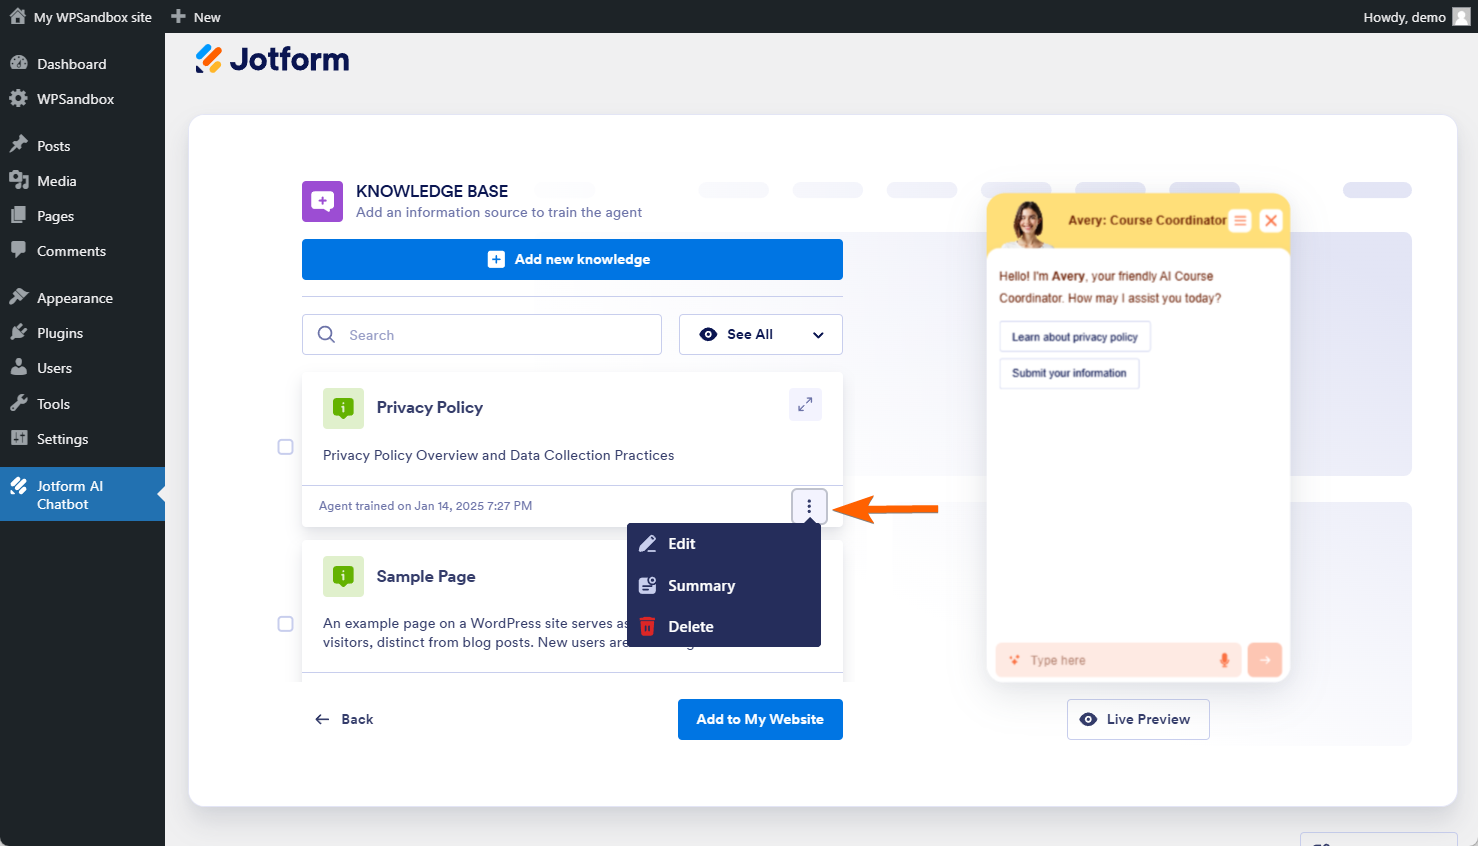The width and height of the screenshot is (1478, 846).
Task: Open My WPSandbox site in admin bar
Action: (x=81, y=17)
